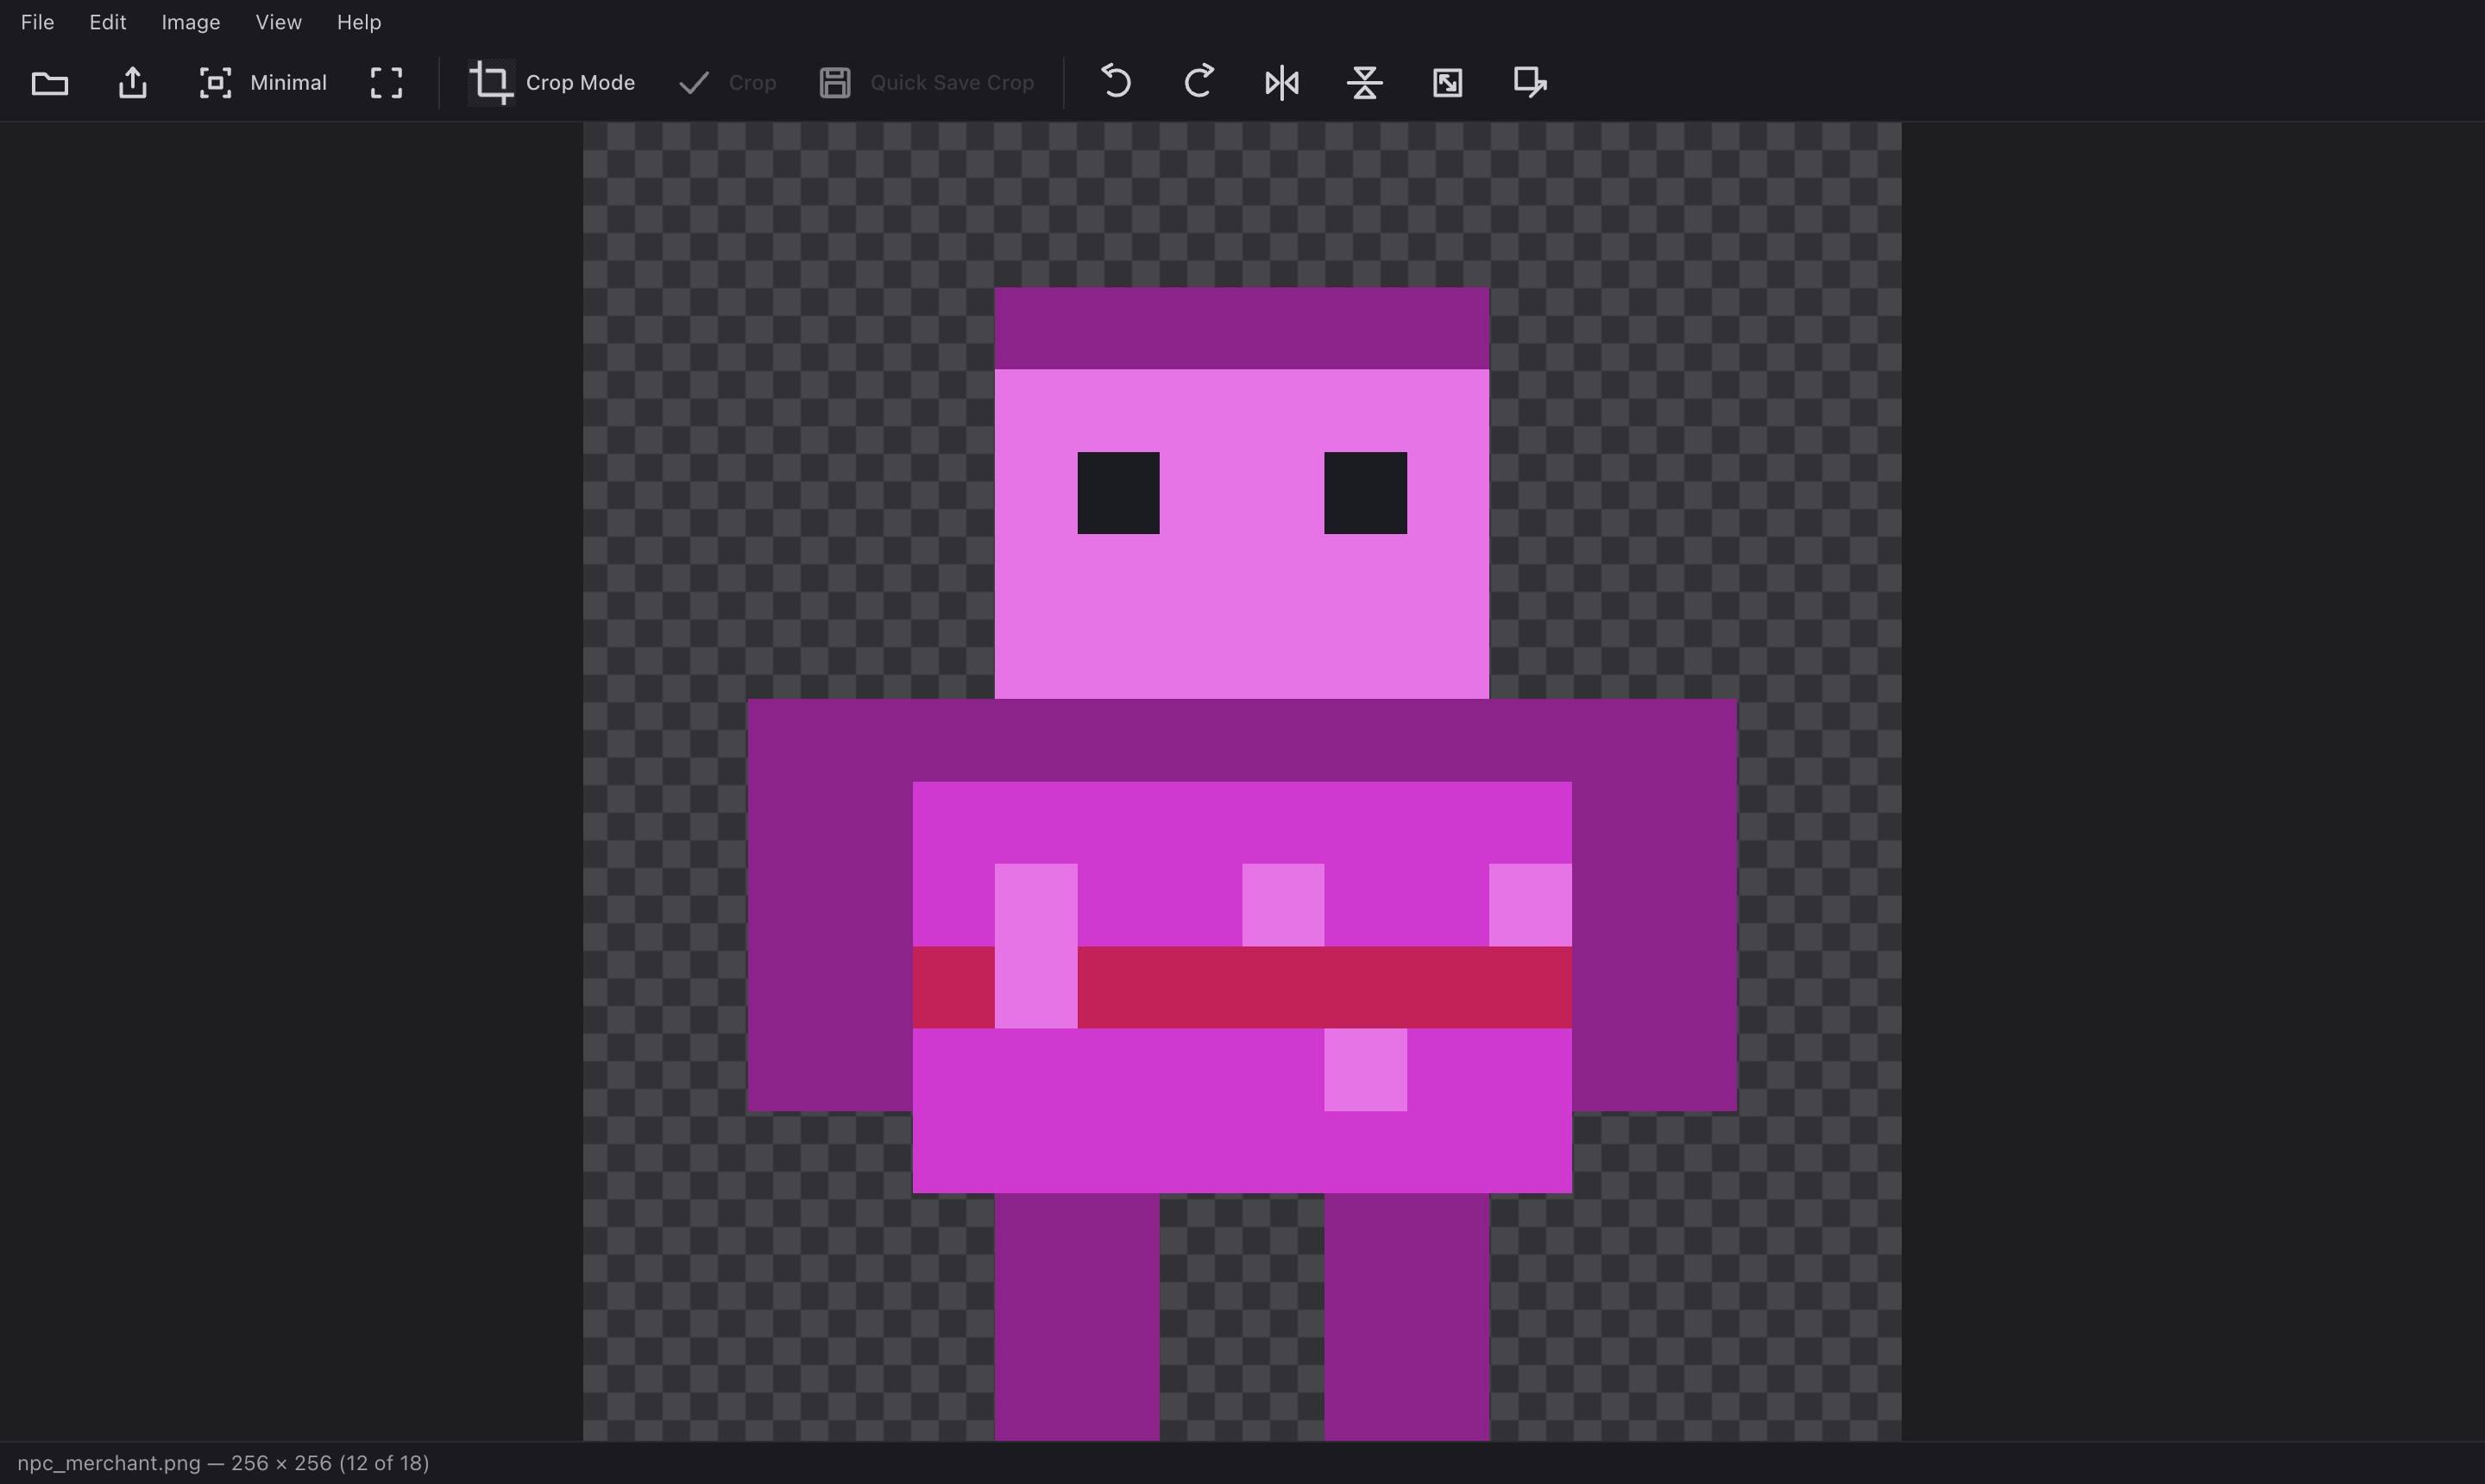The image size is (2485, 1484).
Task: Click the Quick Save Crop button
Action: 927,82
